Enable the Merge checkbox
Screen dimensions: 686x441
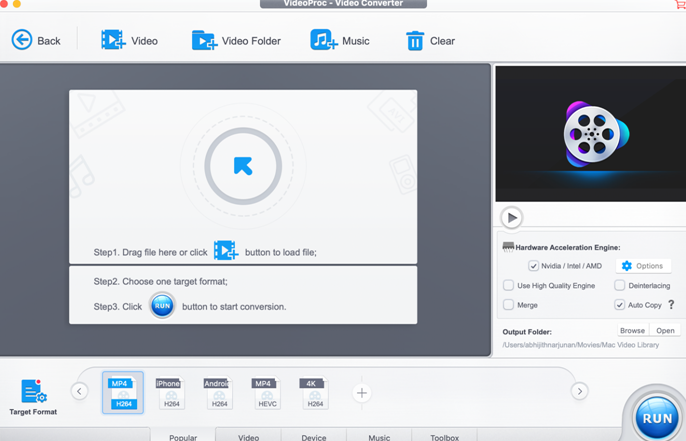[509, 305]
